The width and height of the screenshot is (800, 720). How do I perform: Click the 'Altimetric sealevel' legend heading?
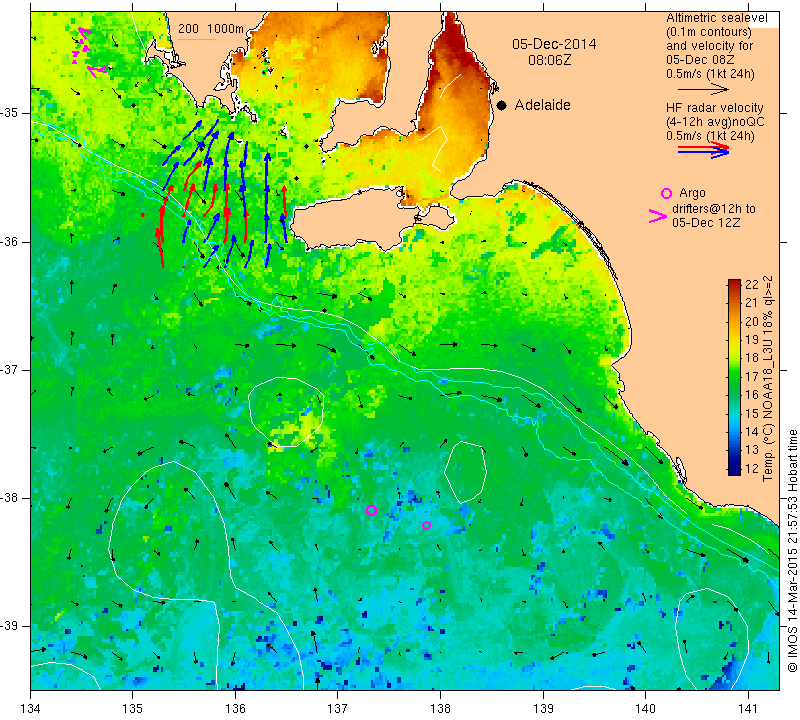(716, 18)
